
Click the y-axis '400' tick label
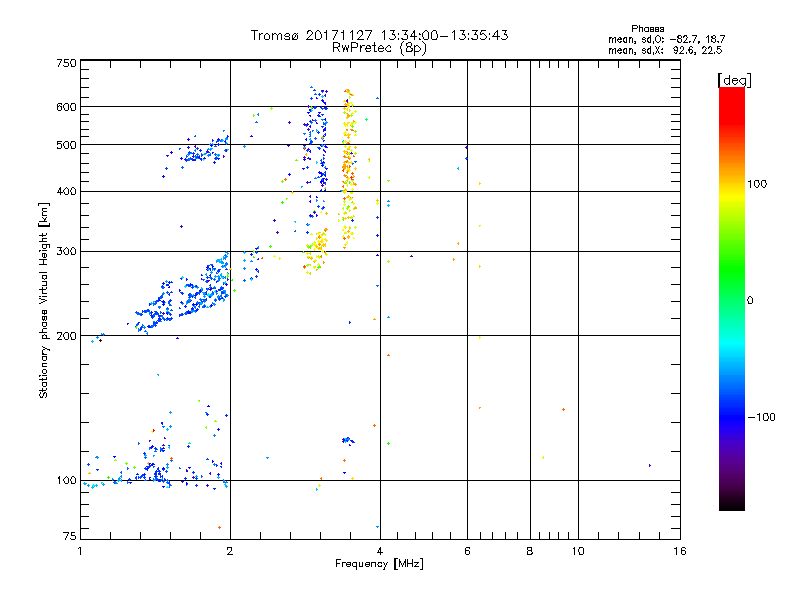(66, 191)
